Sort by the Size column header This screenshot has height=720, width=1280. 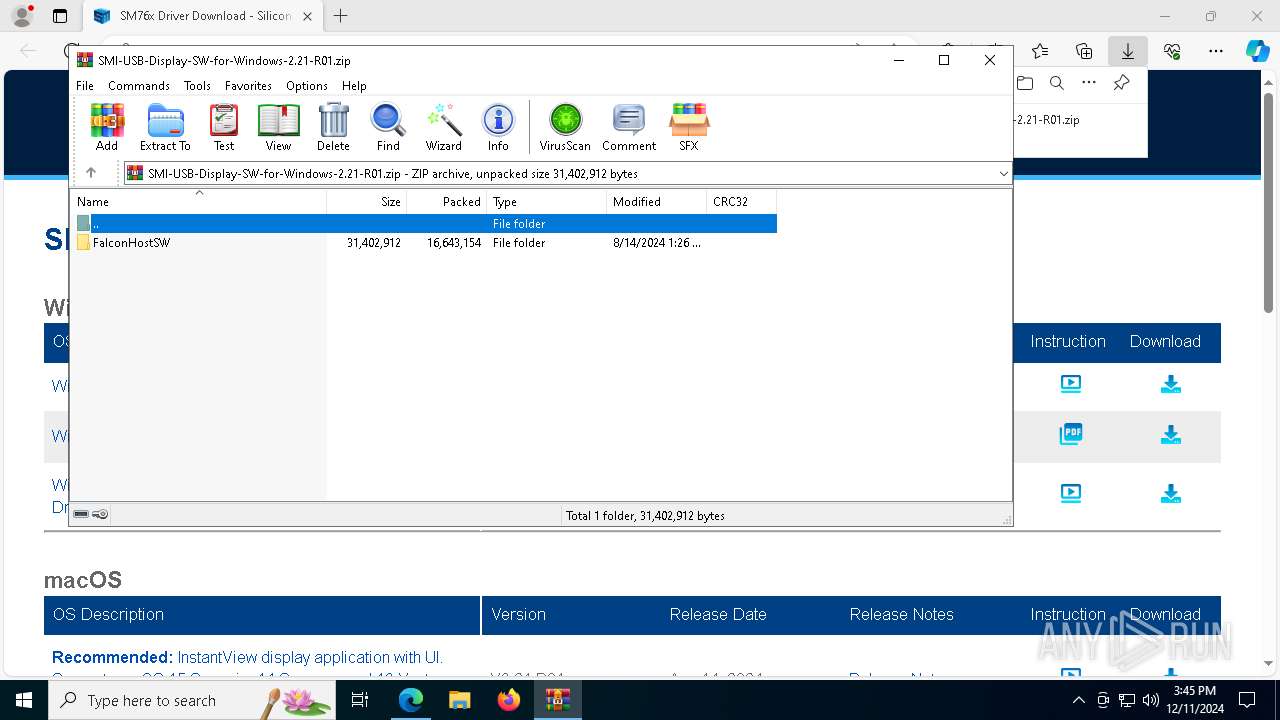[x=366, y=202]
